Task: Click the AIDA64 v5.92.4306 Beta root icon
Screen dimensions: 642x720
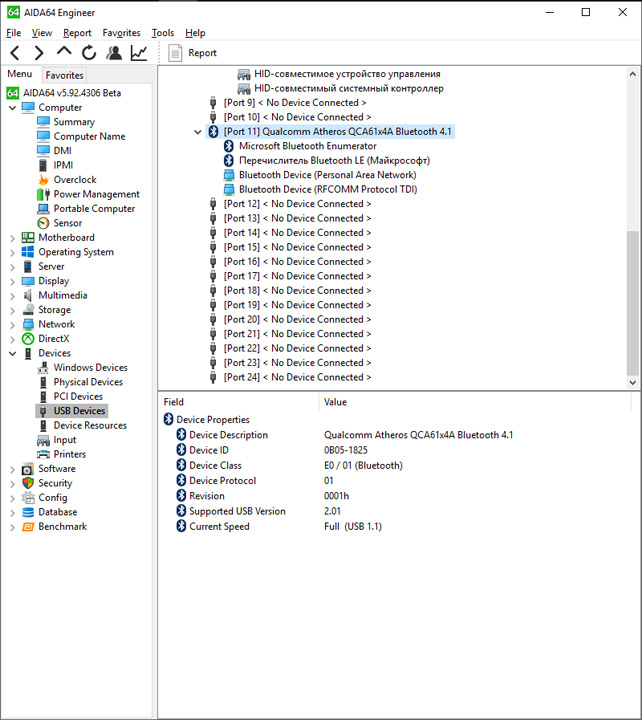Action: (x=13, y=93)
